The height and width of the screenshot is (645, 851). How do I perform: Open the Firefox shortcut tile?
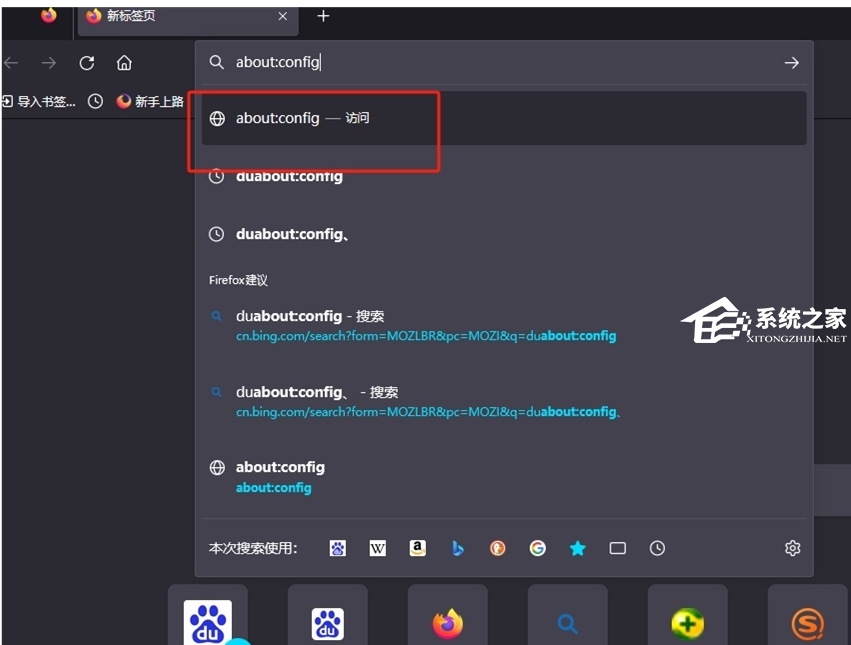coord(448,616)
